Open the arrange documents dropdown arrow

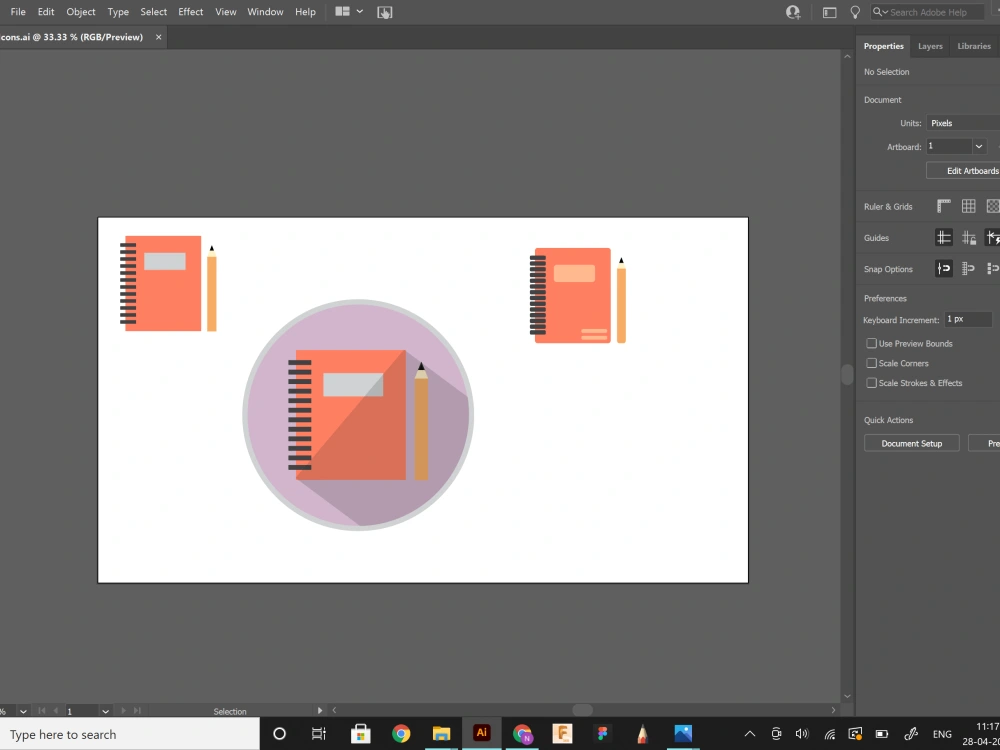tap(360, 11)
